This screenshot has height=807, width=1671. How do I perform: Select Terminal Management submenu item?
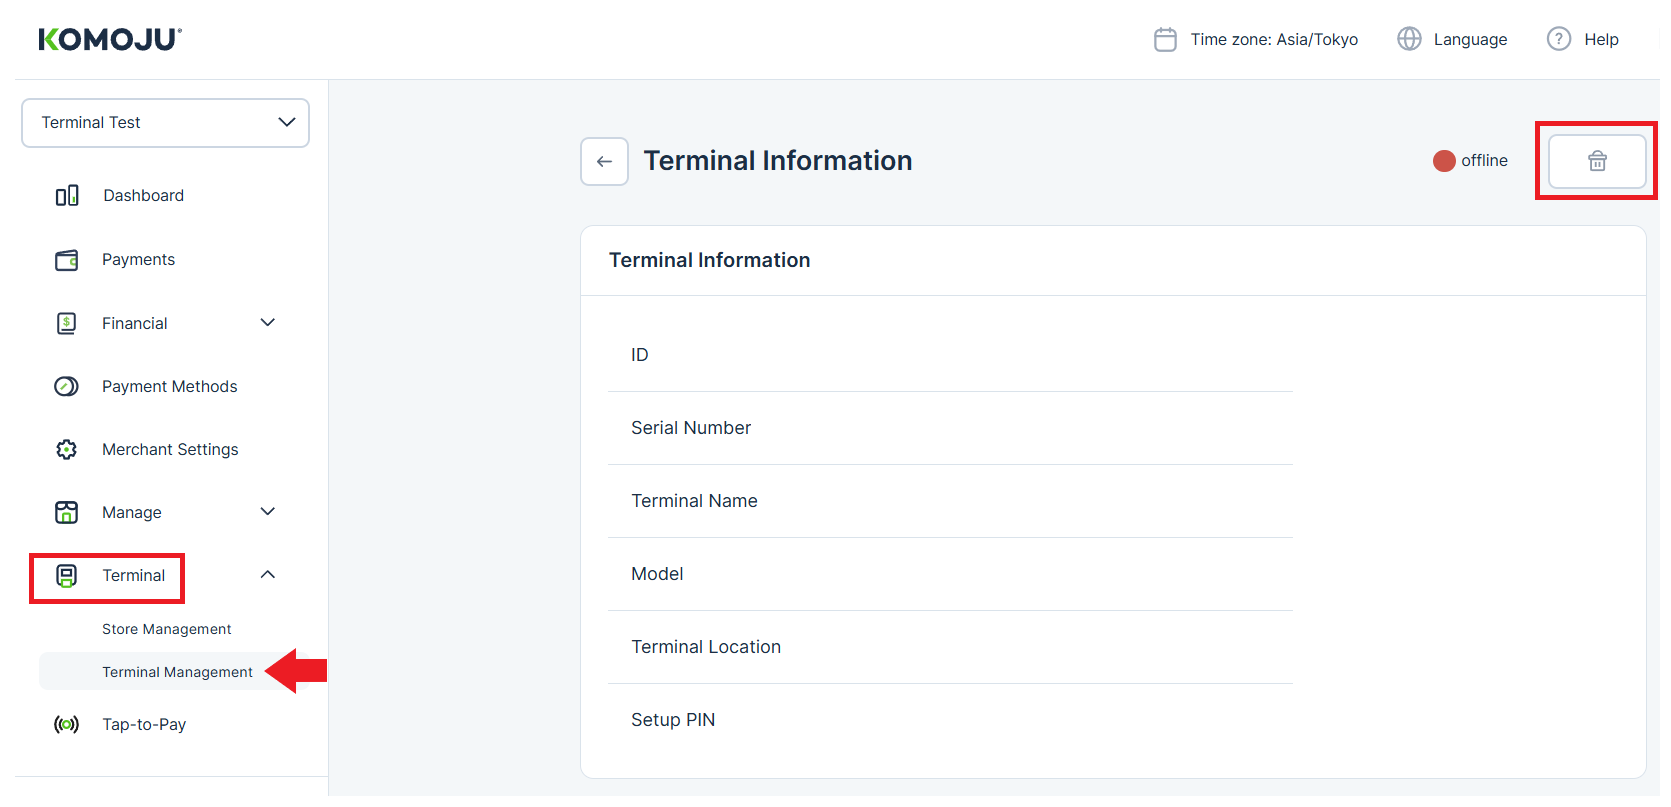tap(177, 672)
